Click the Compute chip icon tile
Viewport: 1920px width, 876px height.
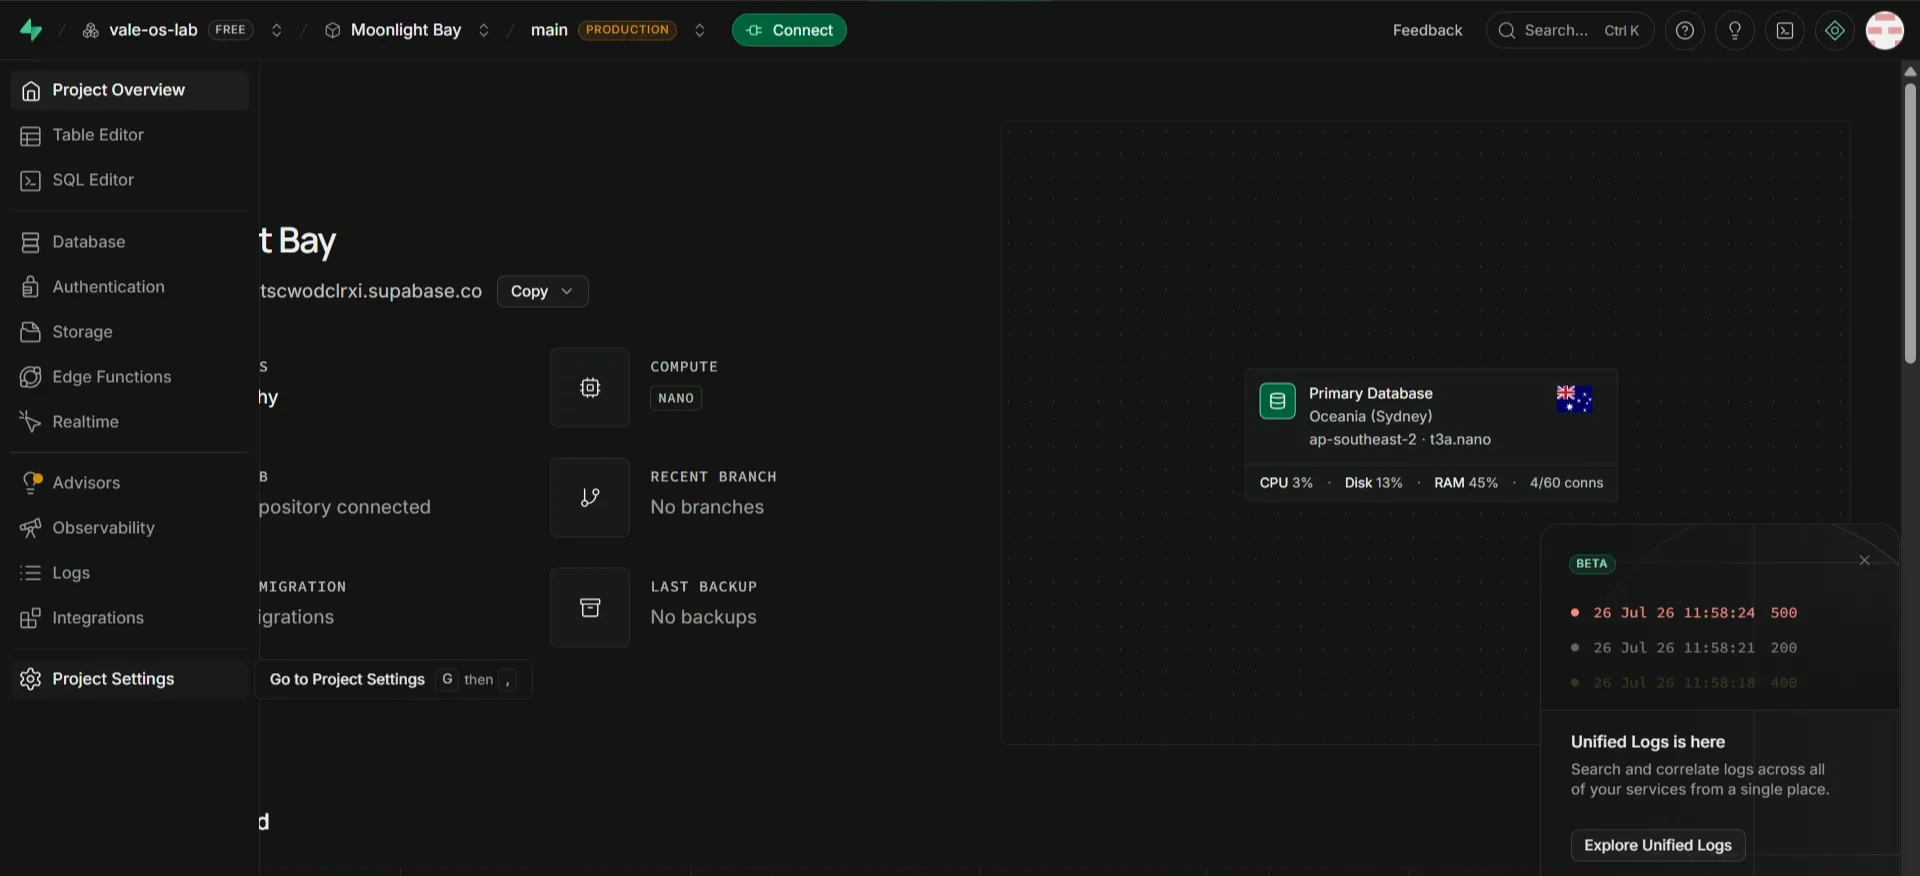tap(590, 387)
